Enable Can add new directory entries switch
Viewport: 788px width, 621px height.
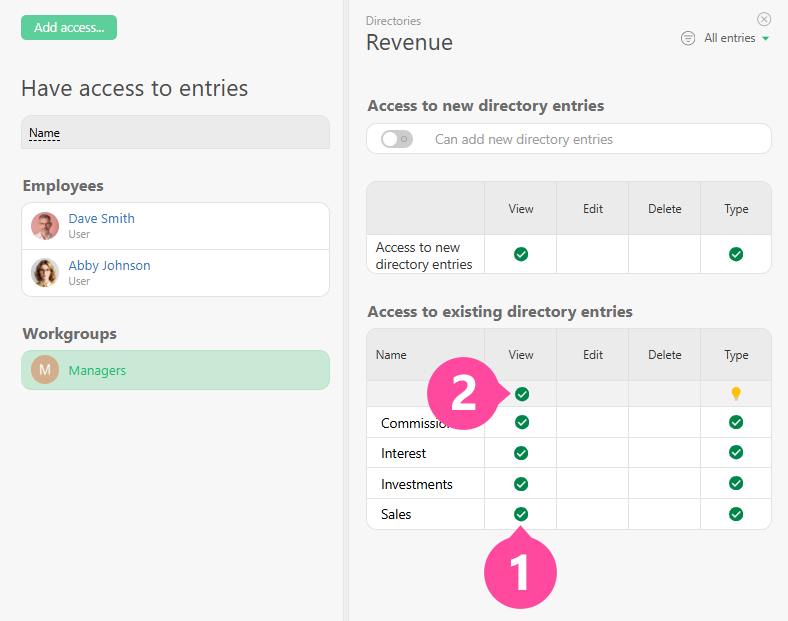click(x=397, y=139)
